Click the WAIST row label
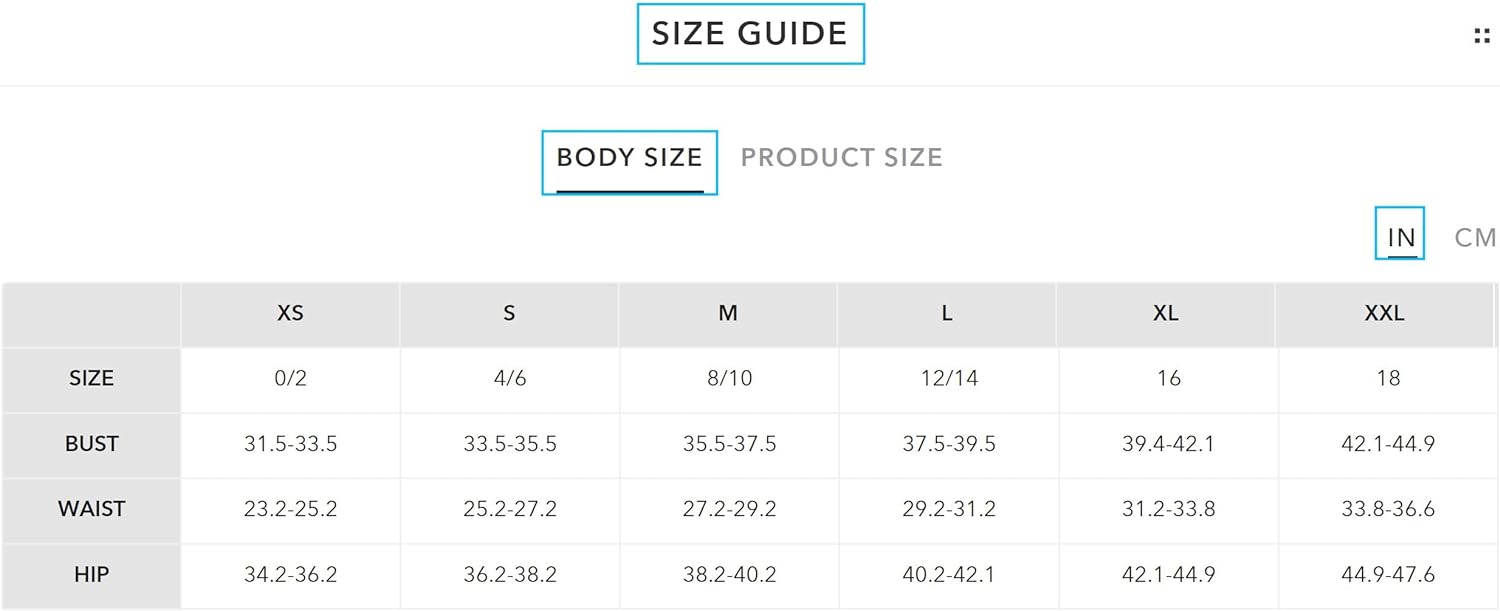Viewport: 1500px width, 611px height. click(x=91, y=510)
